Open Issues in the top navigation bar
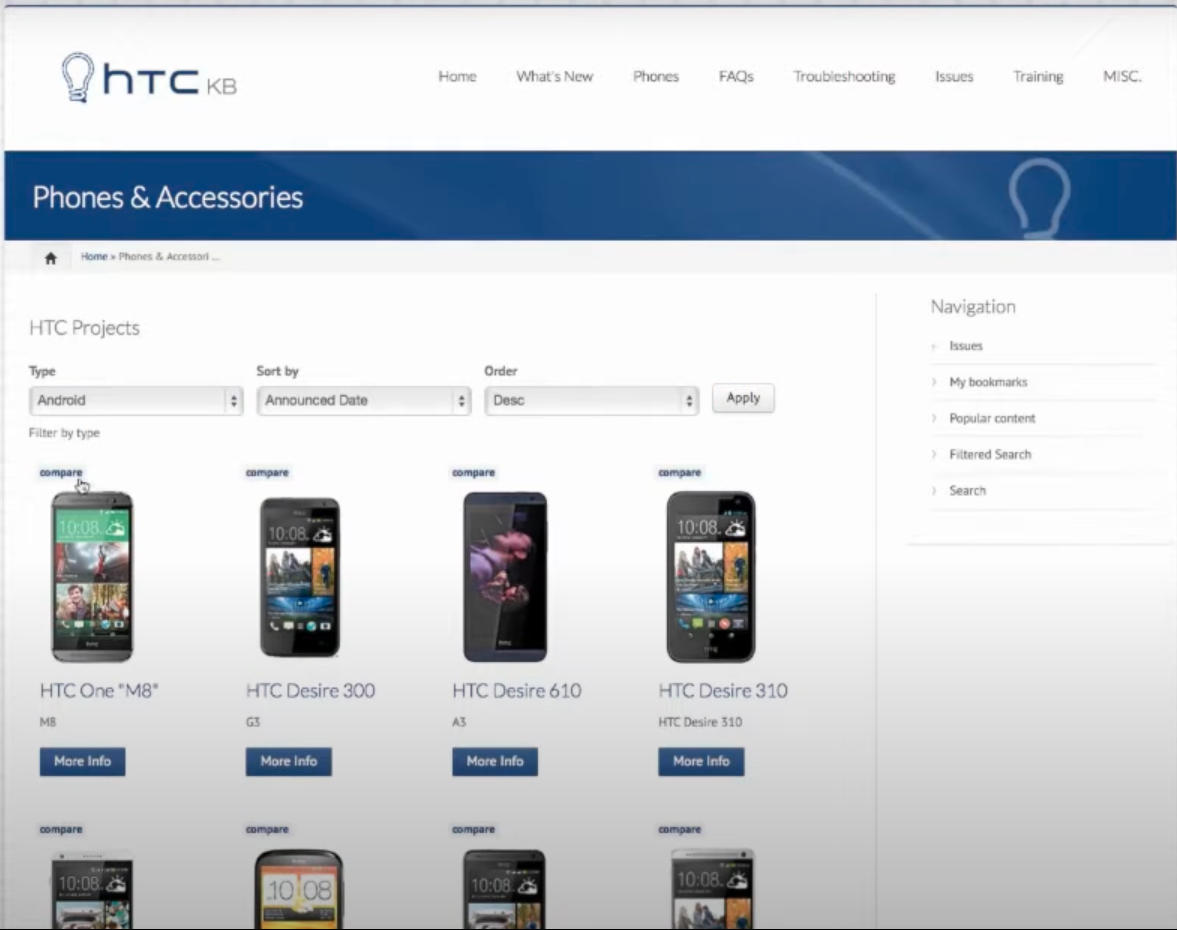1177x930 pixels. point(953,77)
